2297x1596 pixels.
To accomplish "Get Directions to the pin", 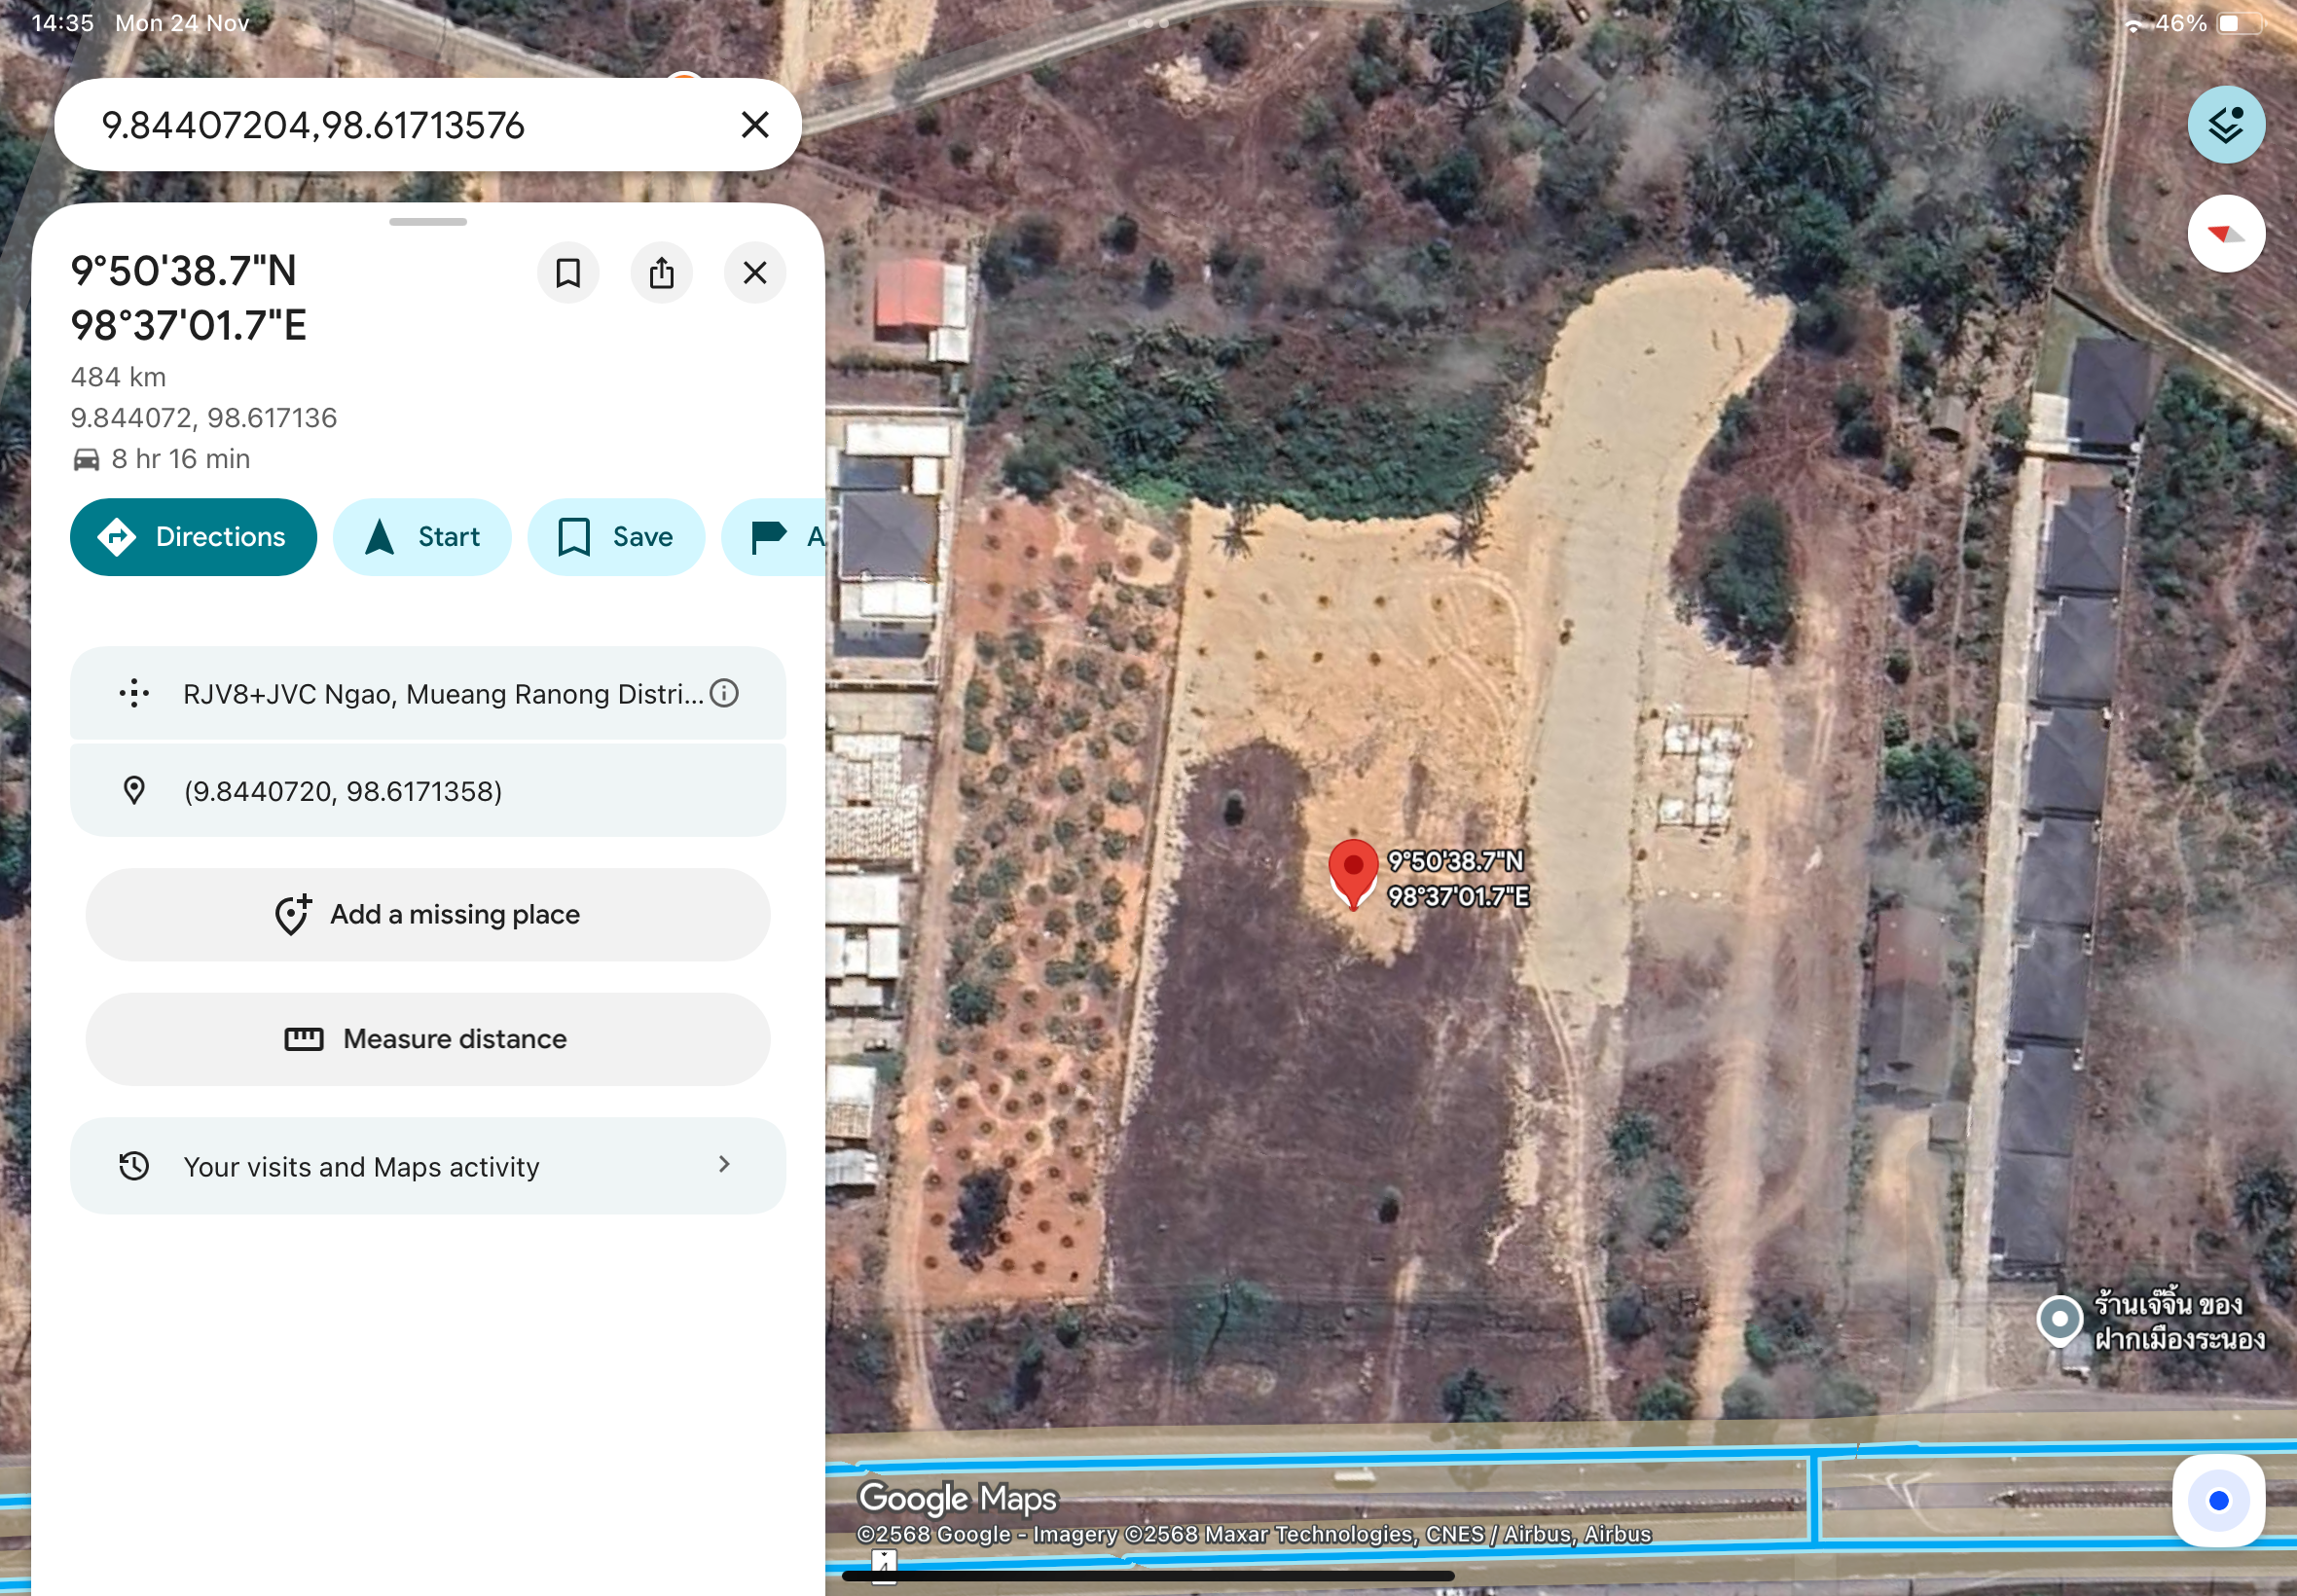I will coord(194,537).
